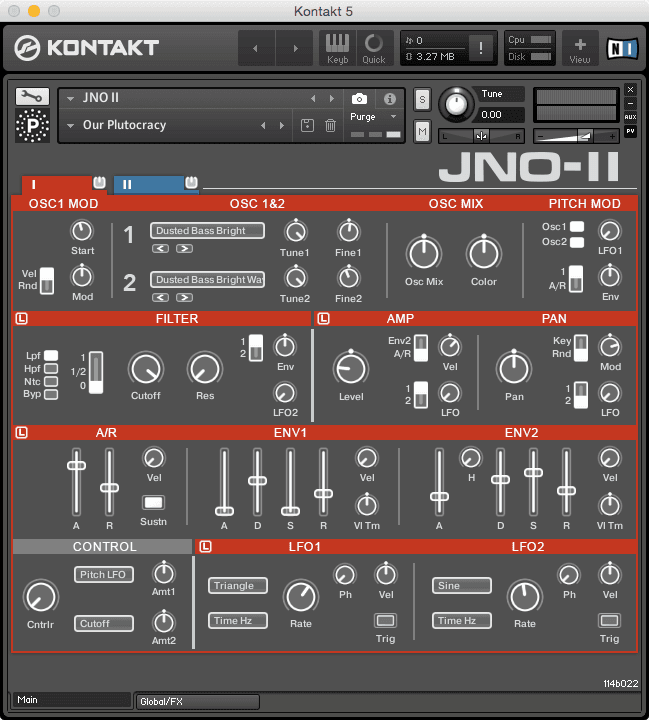This screenshot has height=720, width=649.
Task: Toggle power icon on layer II tab
Action: point(191,182)
